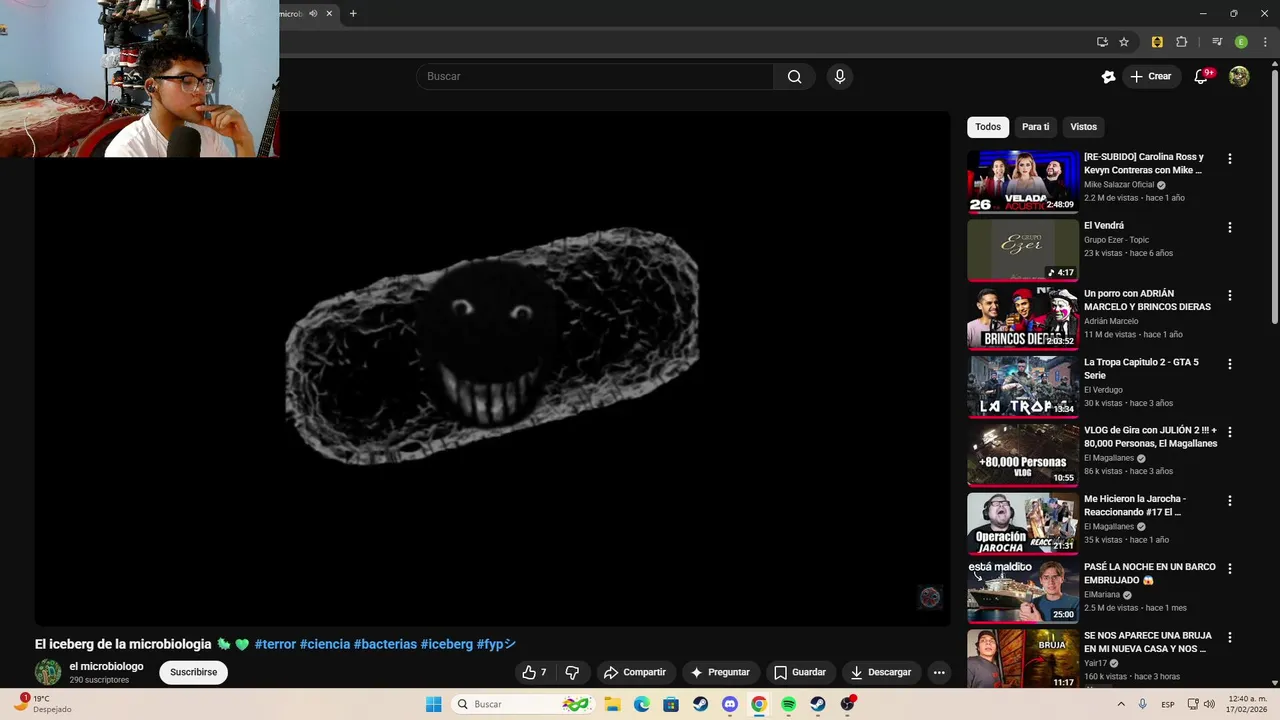This screenshot has width=1280, height=720.
Task: Subscribe with the Suscribirse button
Action: tap(194, 673)
